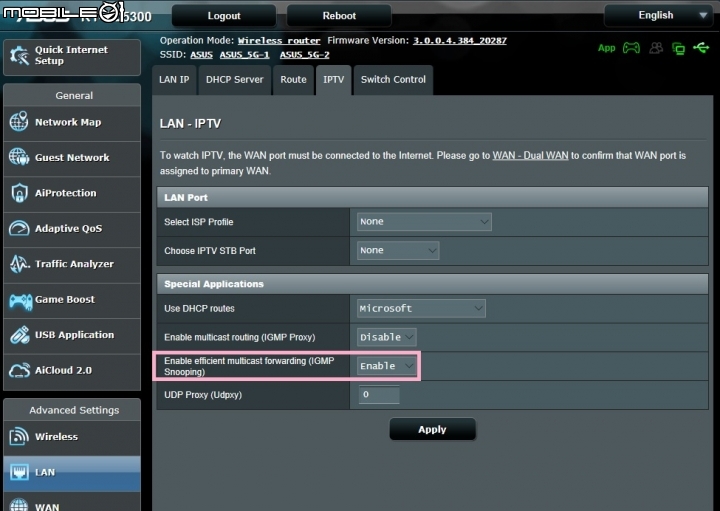Switch to the LAN IP tab
The height and width of the screenshot is (511, 720).
[174, 80]
